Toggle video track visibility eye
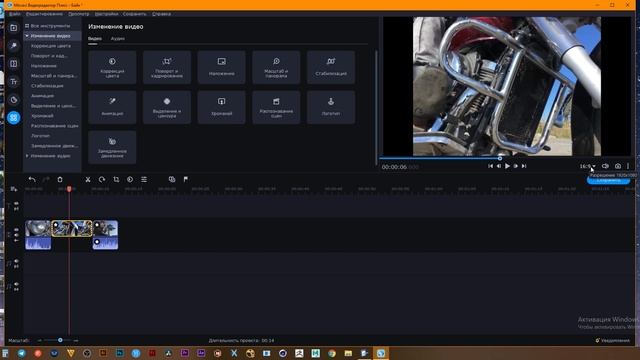Viewport: 640px width, 360px height. click(16, 229)
